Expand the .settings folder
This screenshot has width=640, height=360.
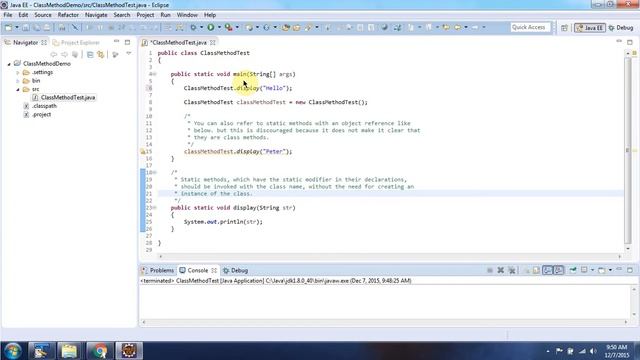18,73
